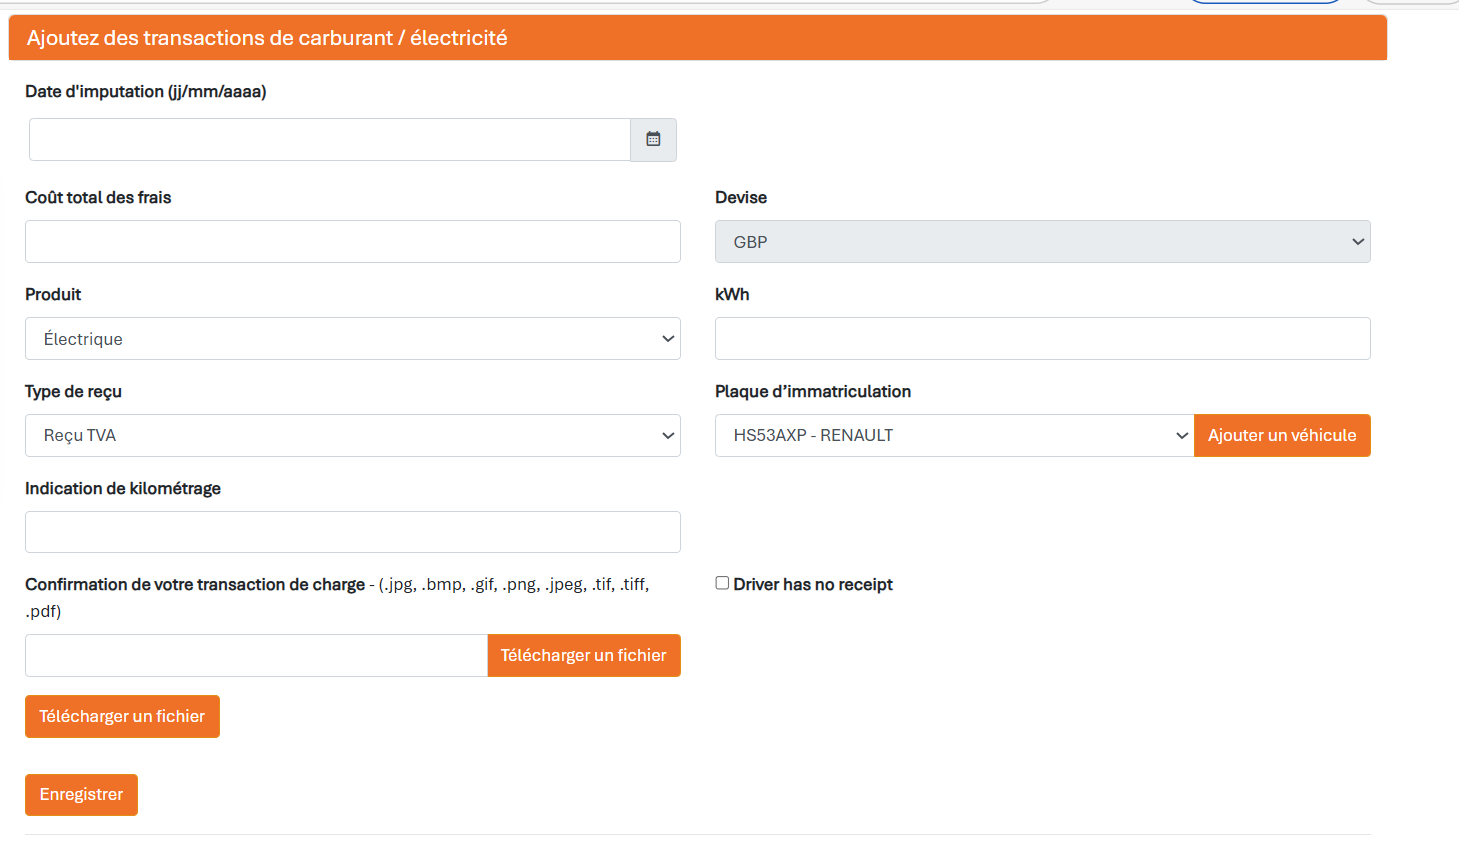Click the Ajouter un véhicule button
This screenshot has height=844, width=1459.
(1282, 436)
